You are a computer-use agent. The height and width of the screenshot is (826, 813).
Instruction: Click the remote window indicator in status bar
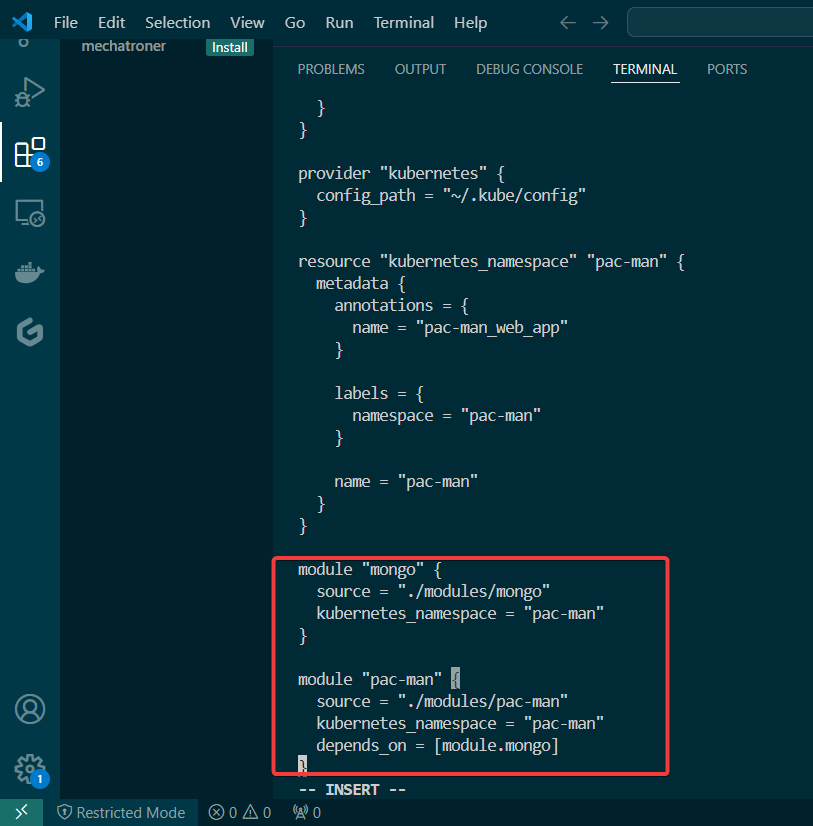(x=21, y=812)
